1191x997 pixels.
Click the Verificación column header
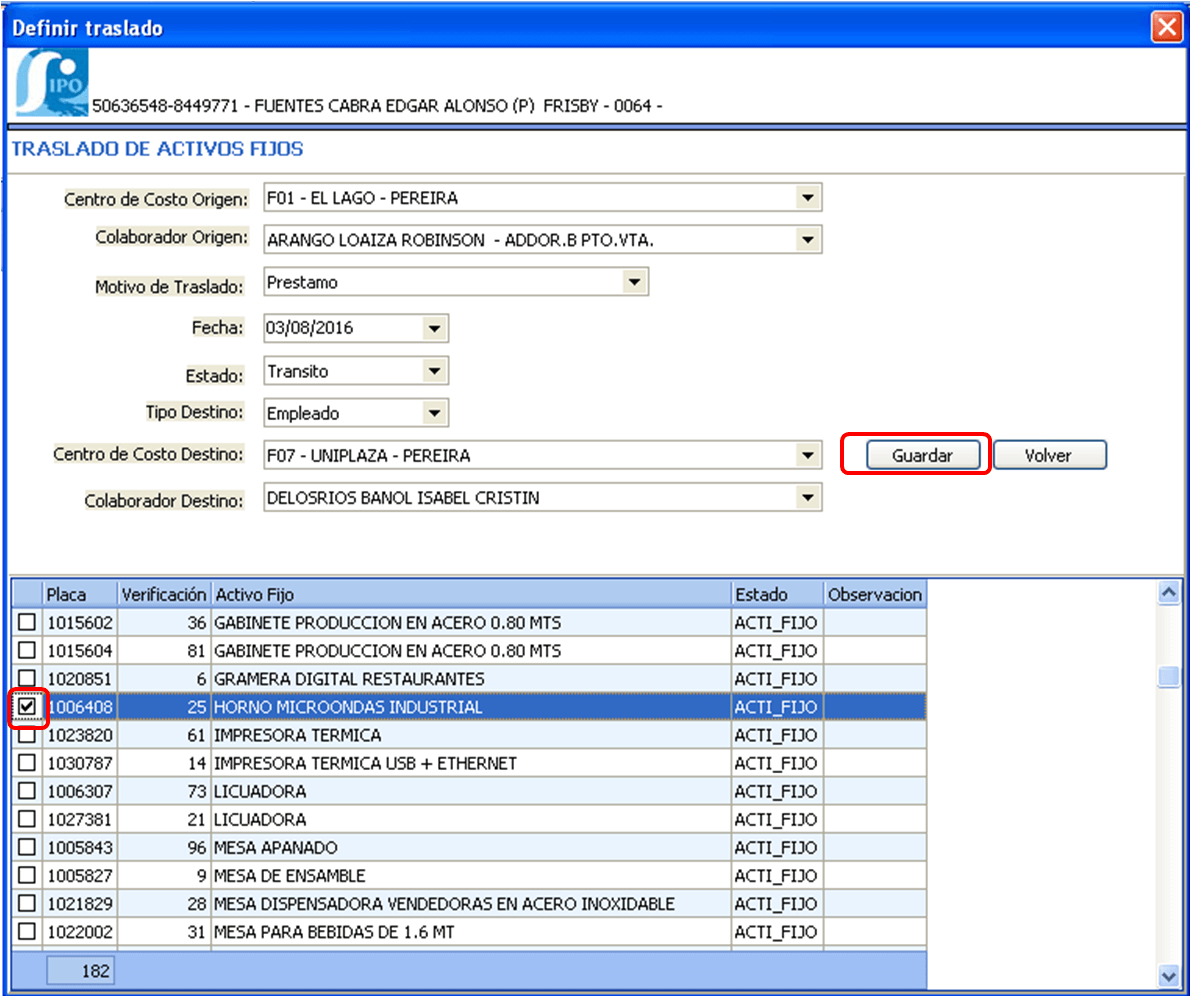click(163, 595)
